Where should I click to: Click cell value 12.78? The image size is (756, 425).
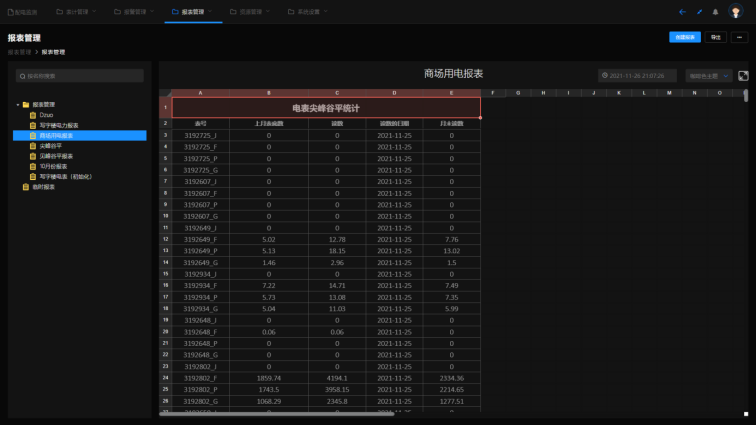(337, 239)
